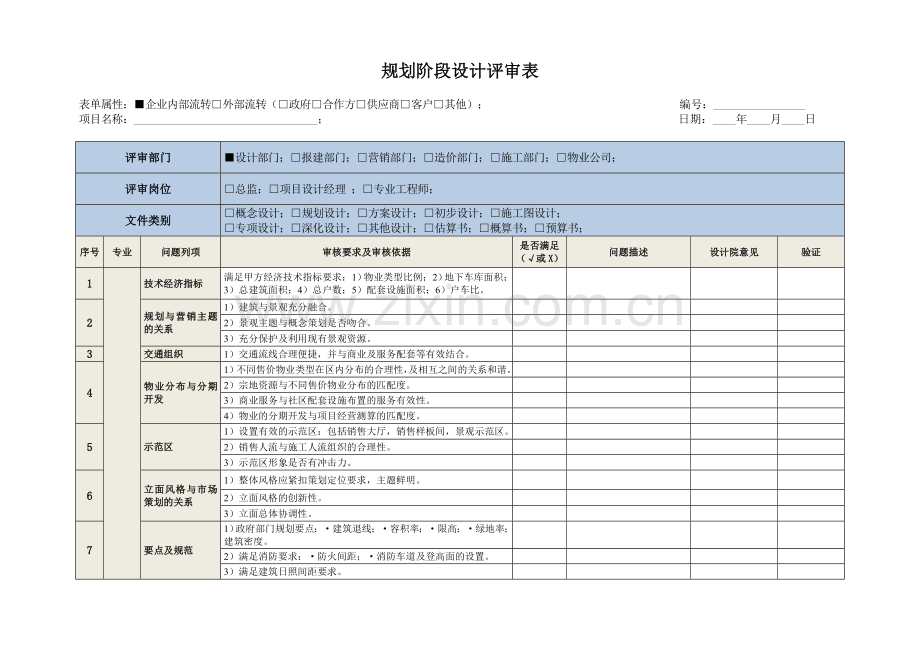Image resolution: width=920 pixels, height=651 pixels.
Task: Check the 概念设计 checkbox
Action: pos(229,213)
